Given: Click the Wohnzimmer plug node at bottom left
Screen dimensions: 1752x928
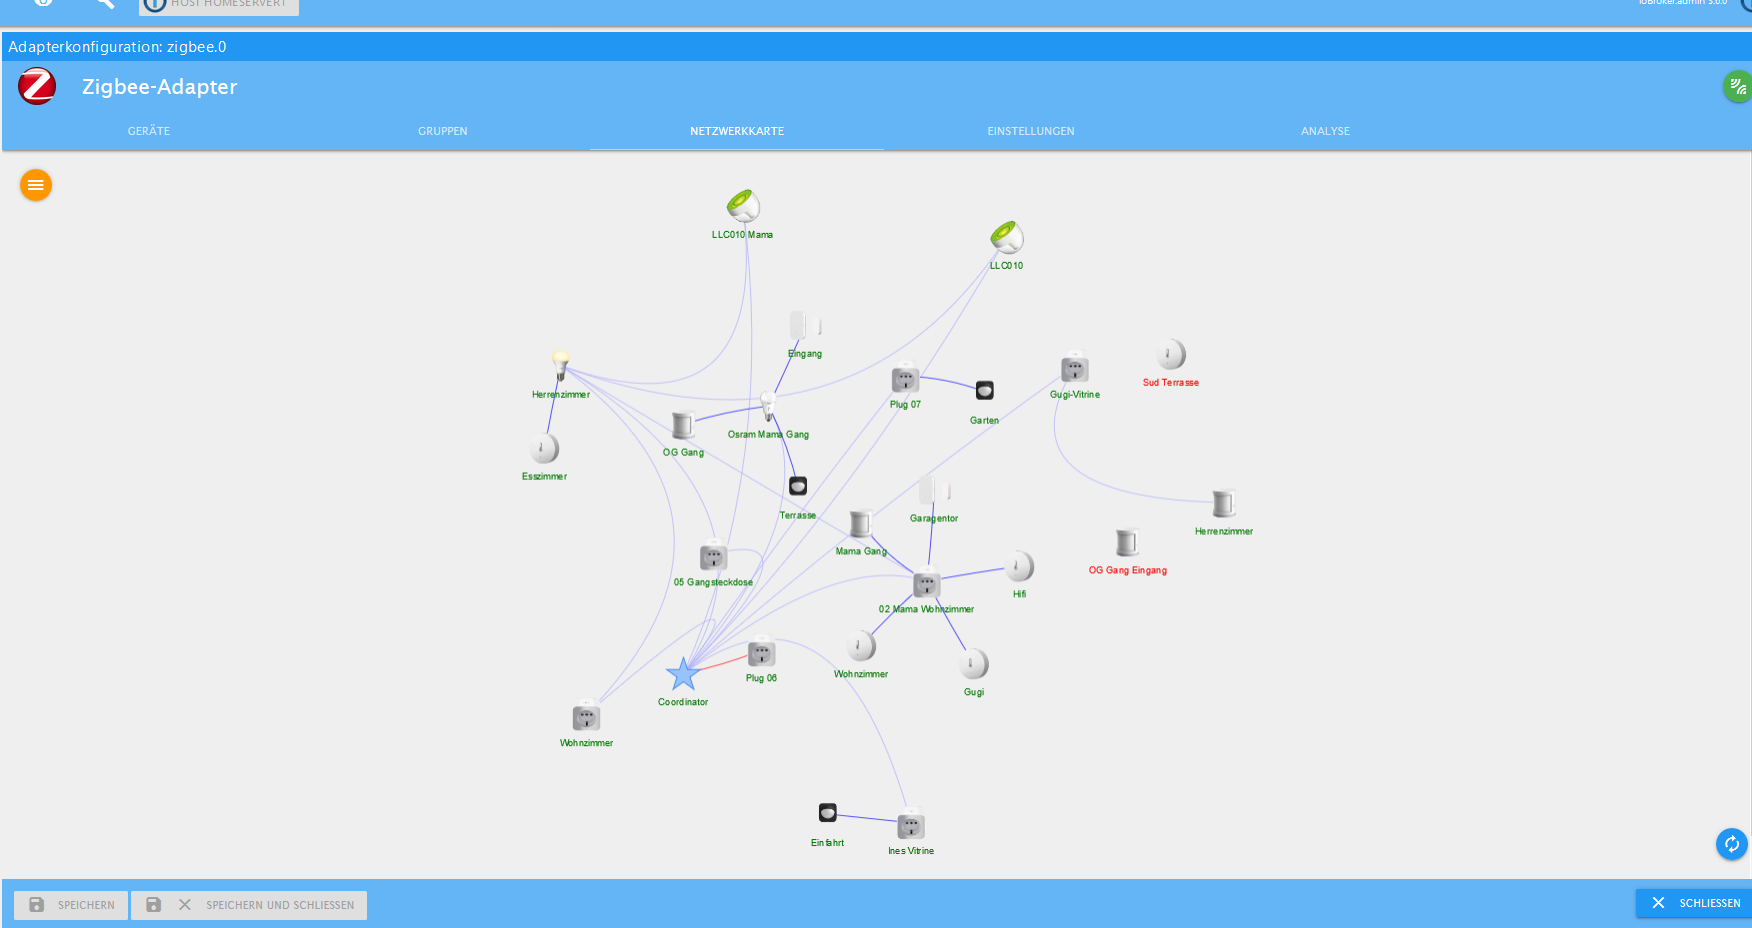Looking at the screenshot, I should click(586, 717).
